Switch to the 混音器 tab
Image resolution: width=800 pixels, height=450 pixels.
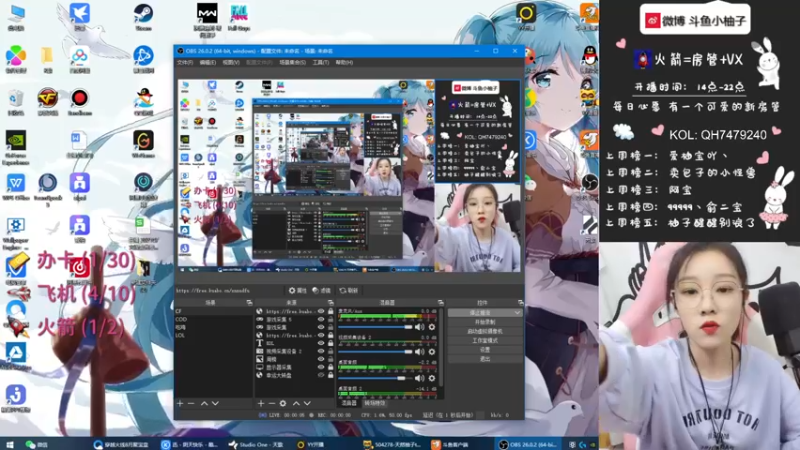click(349, 403)
